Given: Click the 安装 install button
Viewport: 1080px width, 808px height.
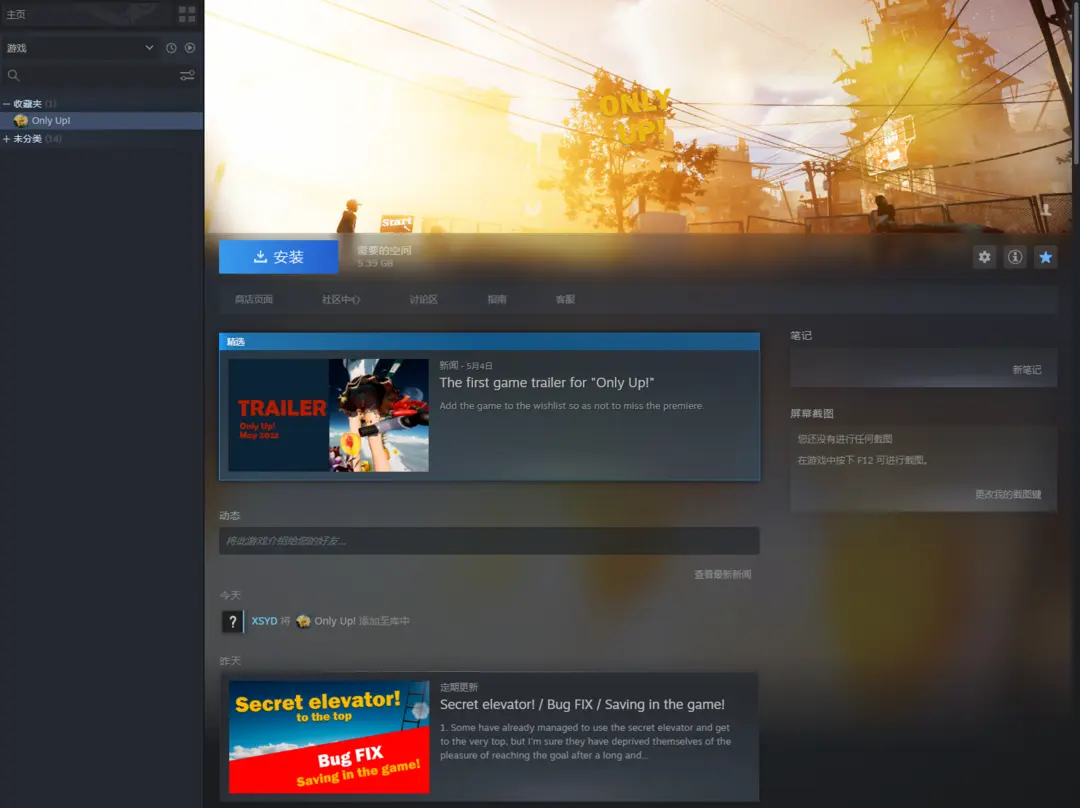Looking at the screenshot, I should (278, 257).
